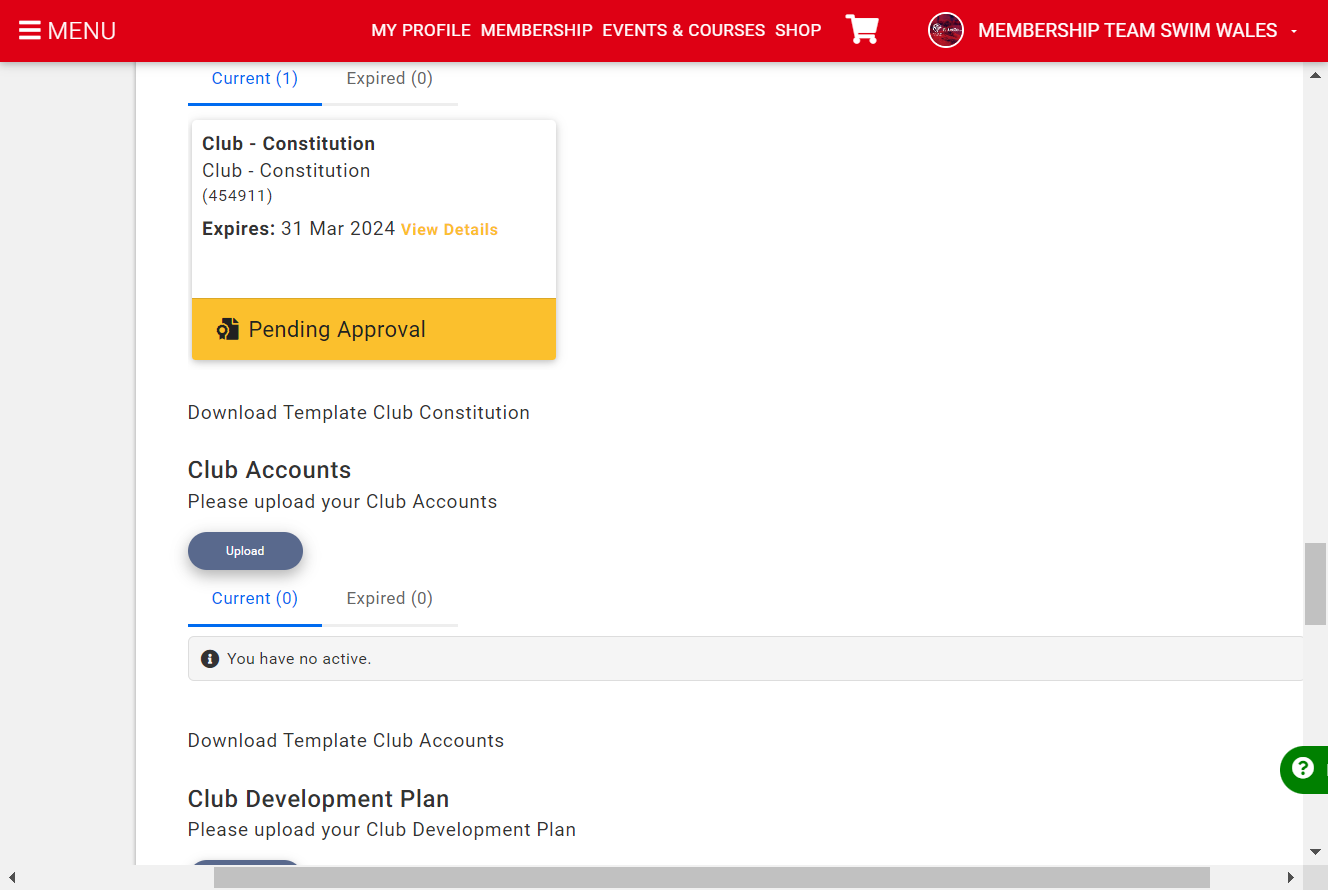
Task: Go to EVENTS & COURSES
Action: pyautogui.click(x=683, y=30)
